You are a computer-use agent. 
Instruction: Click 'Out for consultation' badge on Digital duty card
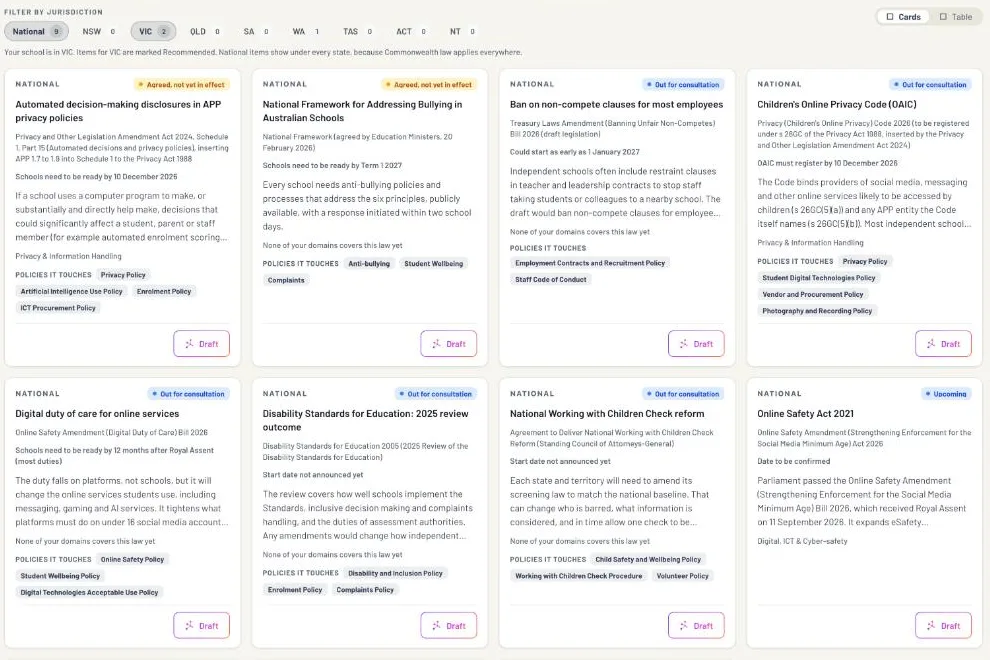tap(188, 393)
